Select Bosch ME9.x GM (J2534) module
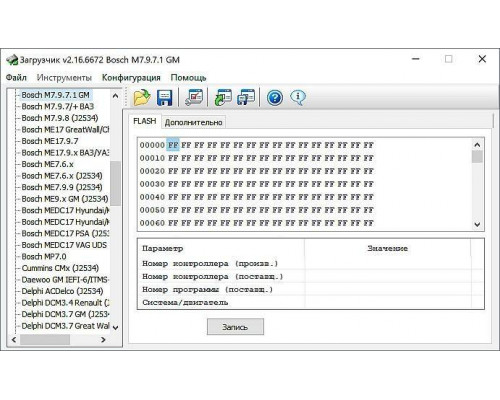The image size is (500, 400). pyautogui.click(x=65, y=199)
